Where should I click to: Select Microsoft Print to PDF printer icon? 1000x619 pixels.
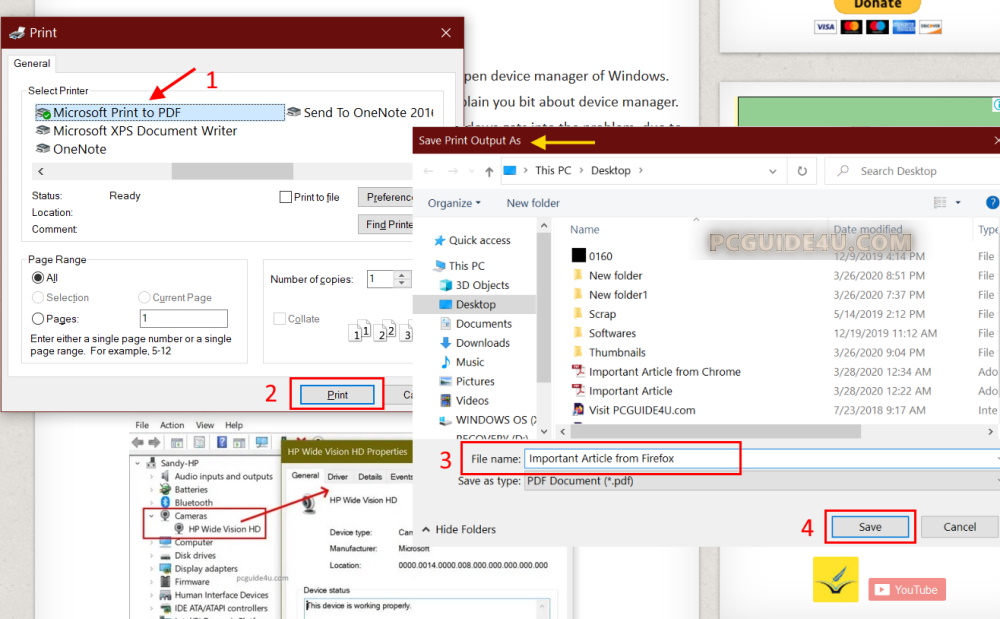point(43,113)
